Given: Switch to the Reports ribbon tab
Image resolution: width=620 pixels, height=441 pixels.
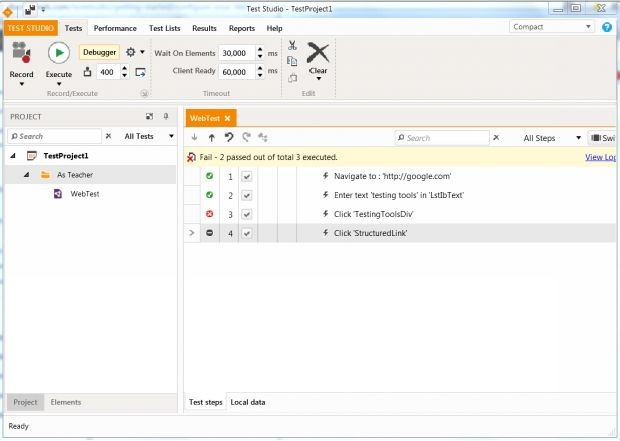Looking at the screenshot, I should click(242, 28).
